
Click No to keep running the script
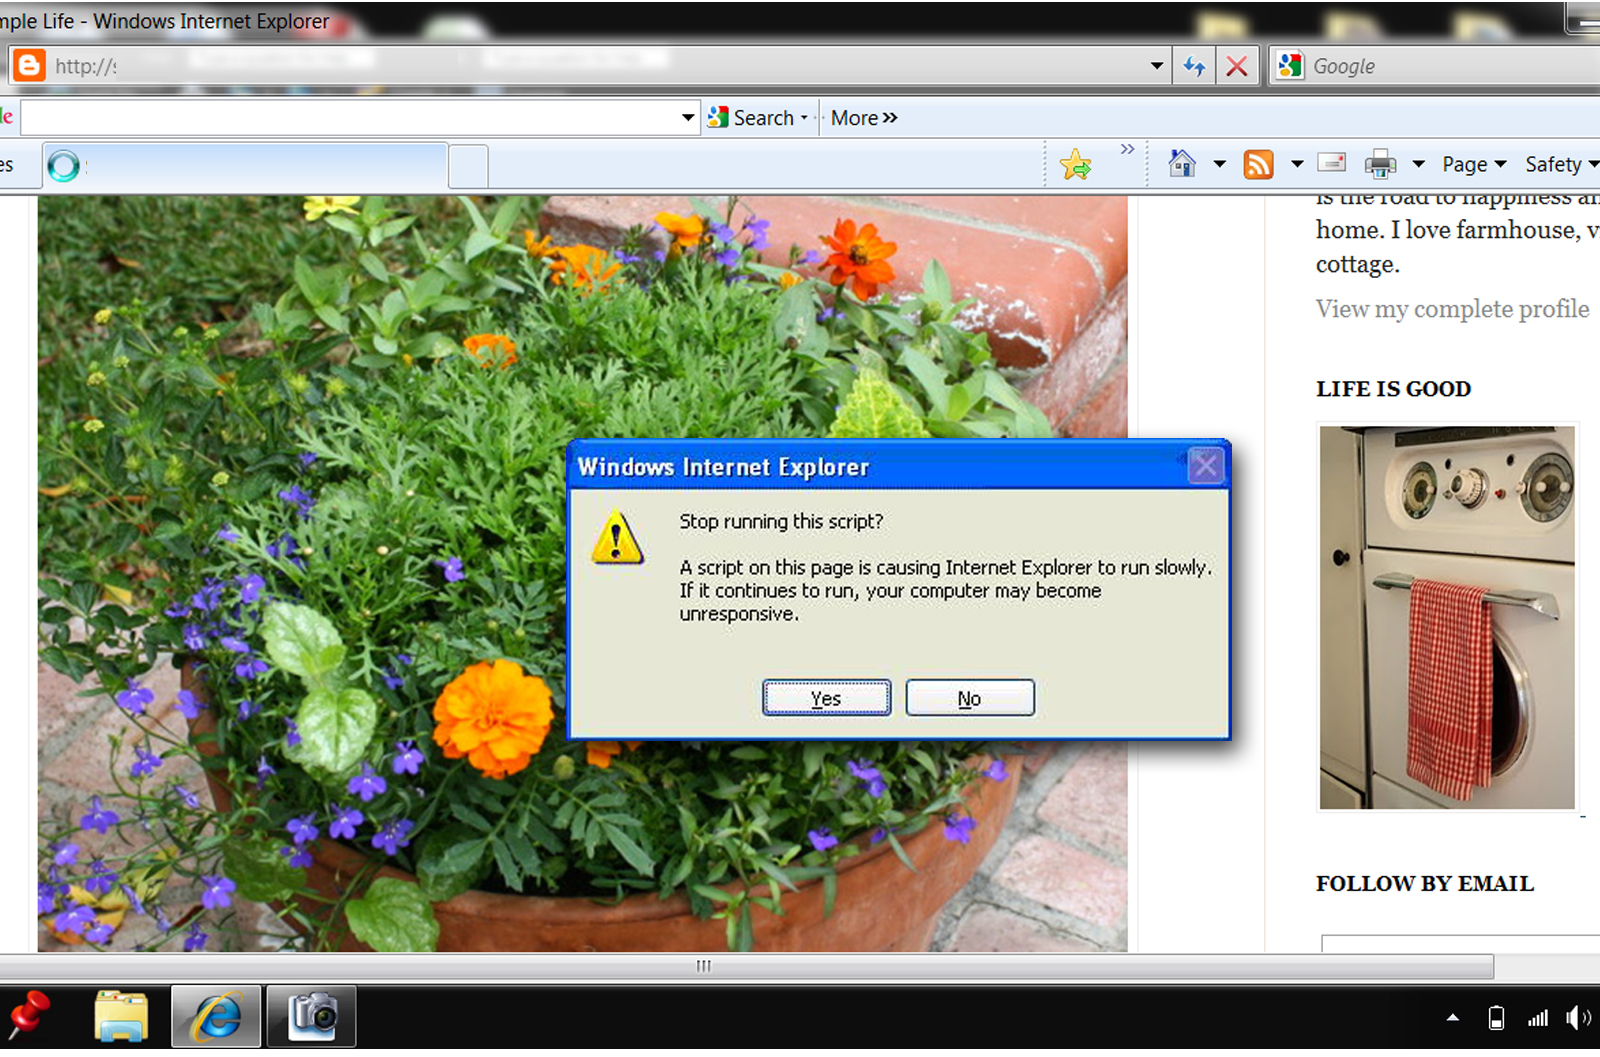[969, 698]
